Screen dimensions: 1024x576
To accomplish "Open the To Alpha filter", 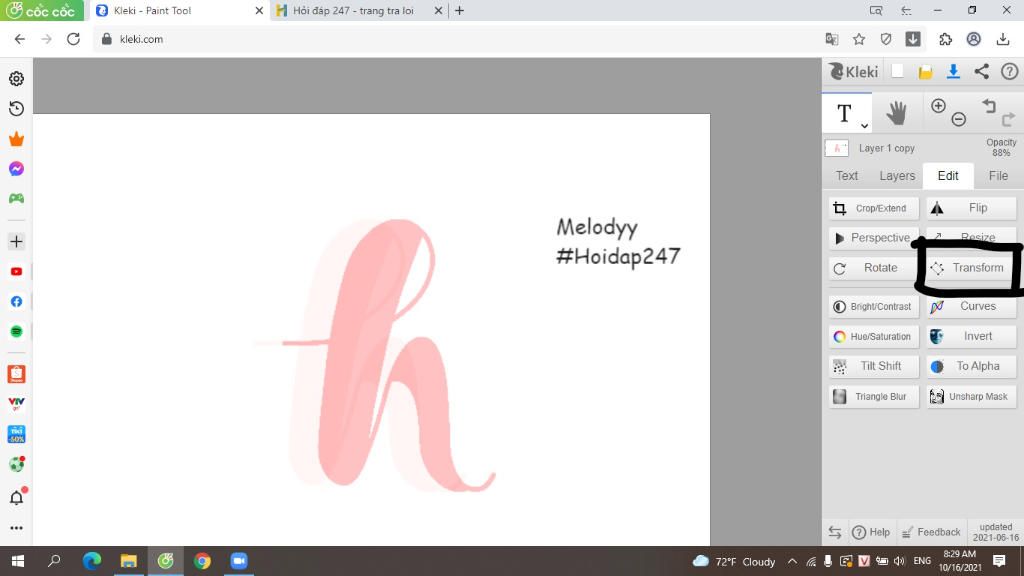I will coord(971,366).
